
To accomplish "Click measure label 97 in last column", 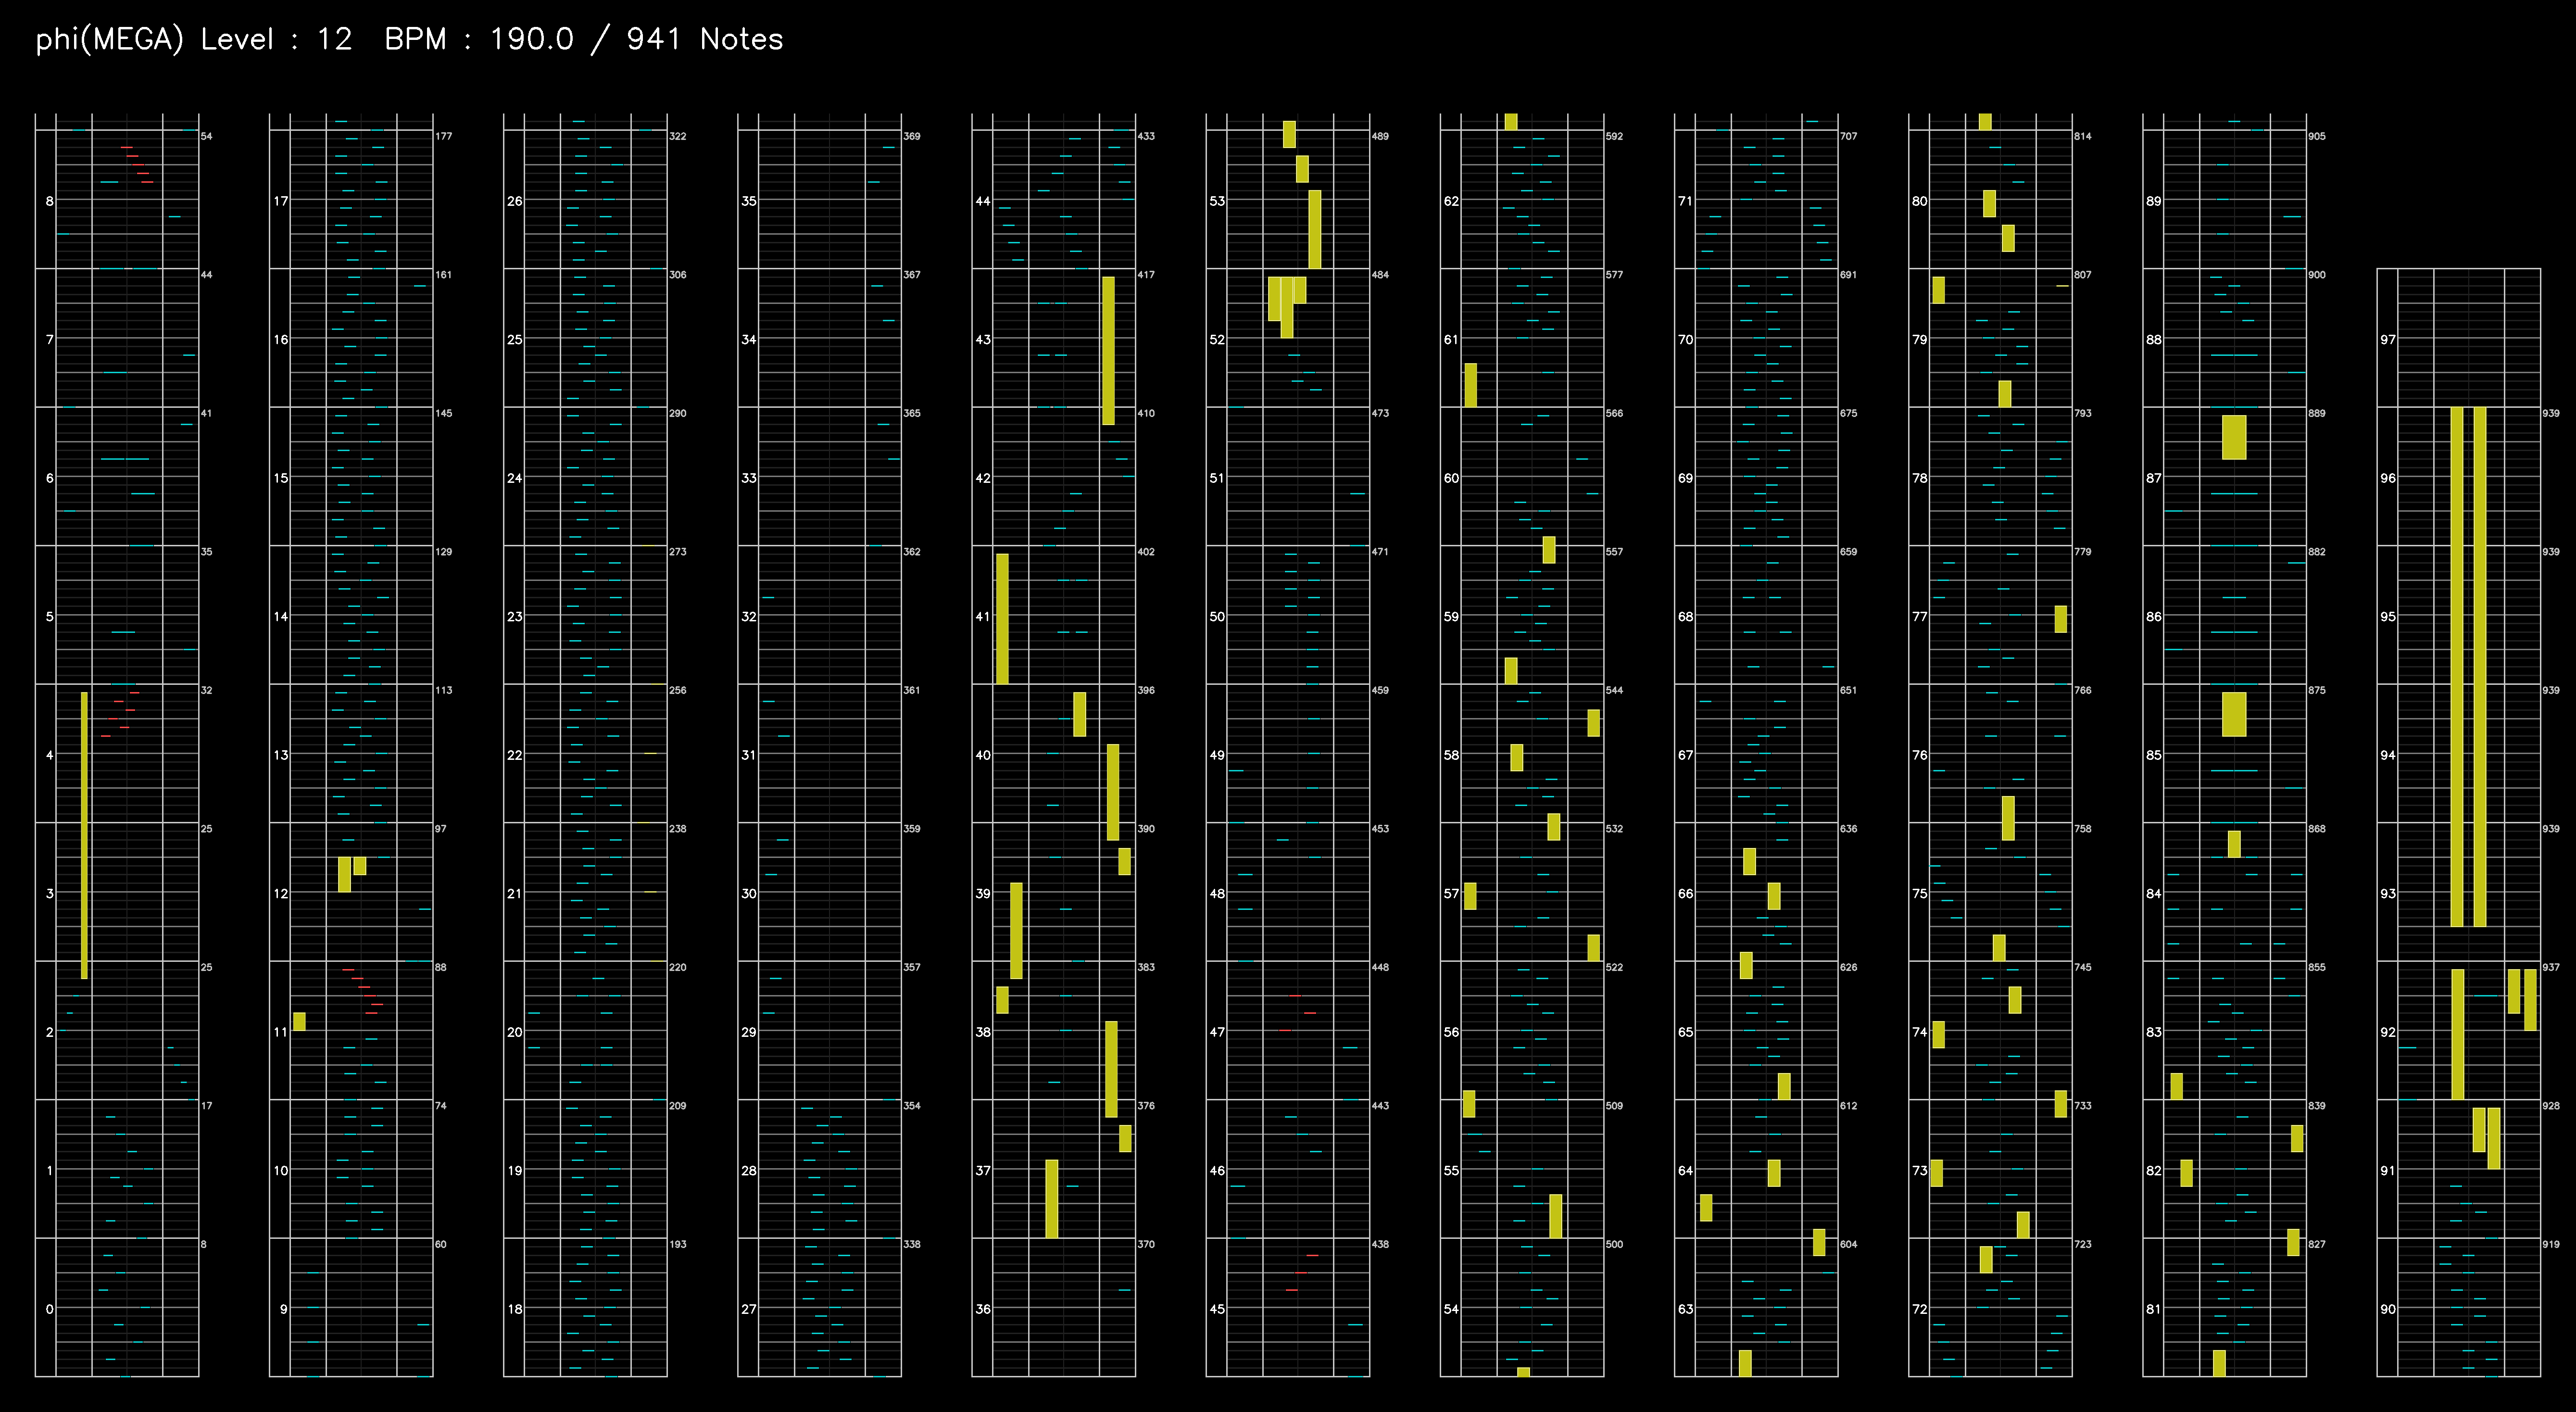I will coord(2388,339).
